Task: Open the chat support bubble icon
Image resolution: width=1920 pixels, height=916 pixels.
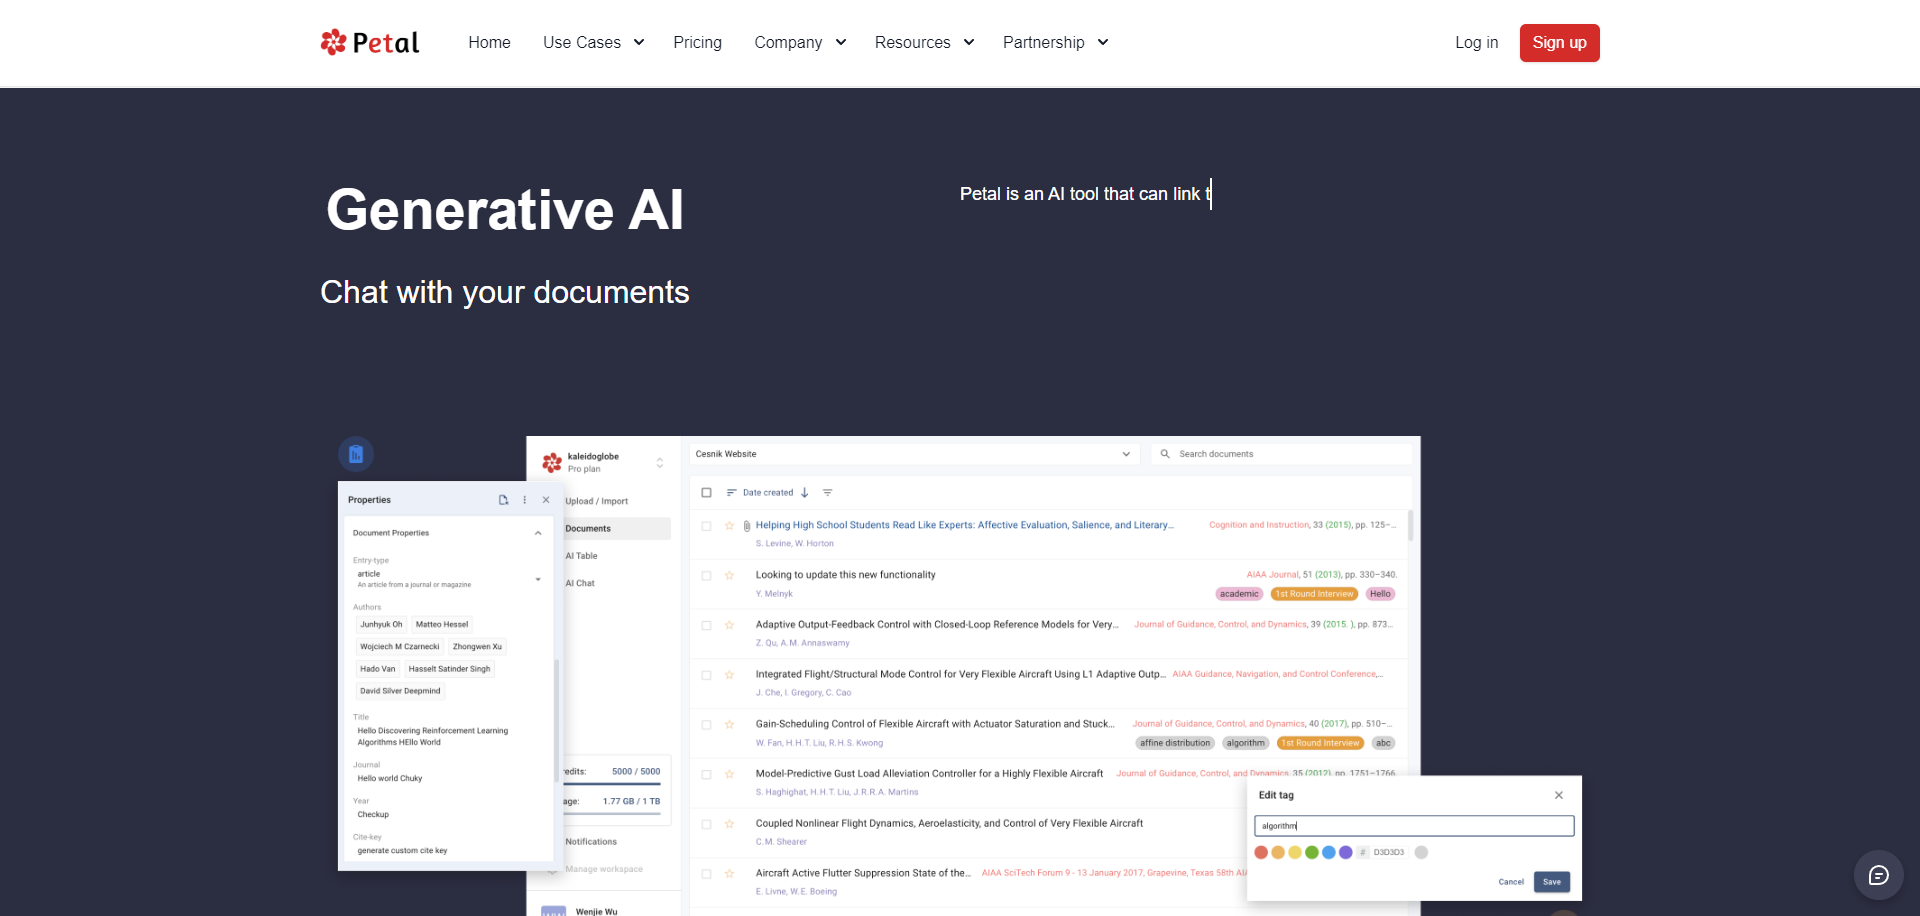Action: (1878, 875)
